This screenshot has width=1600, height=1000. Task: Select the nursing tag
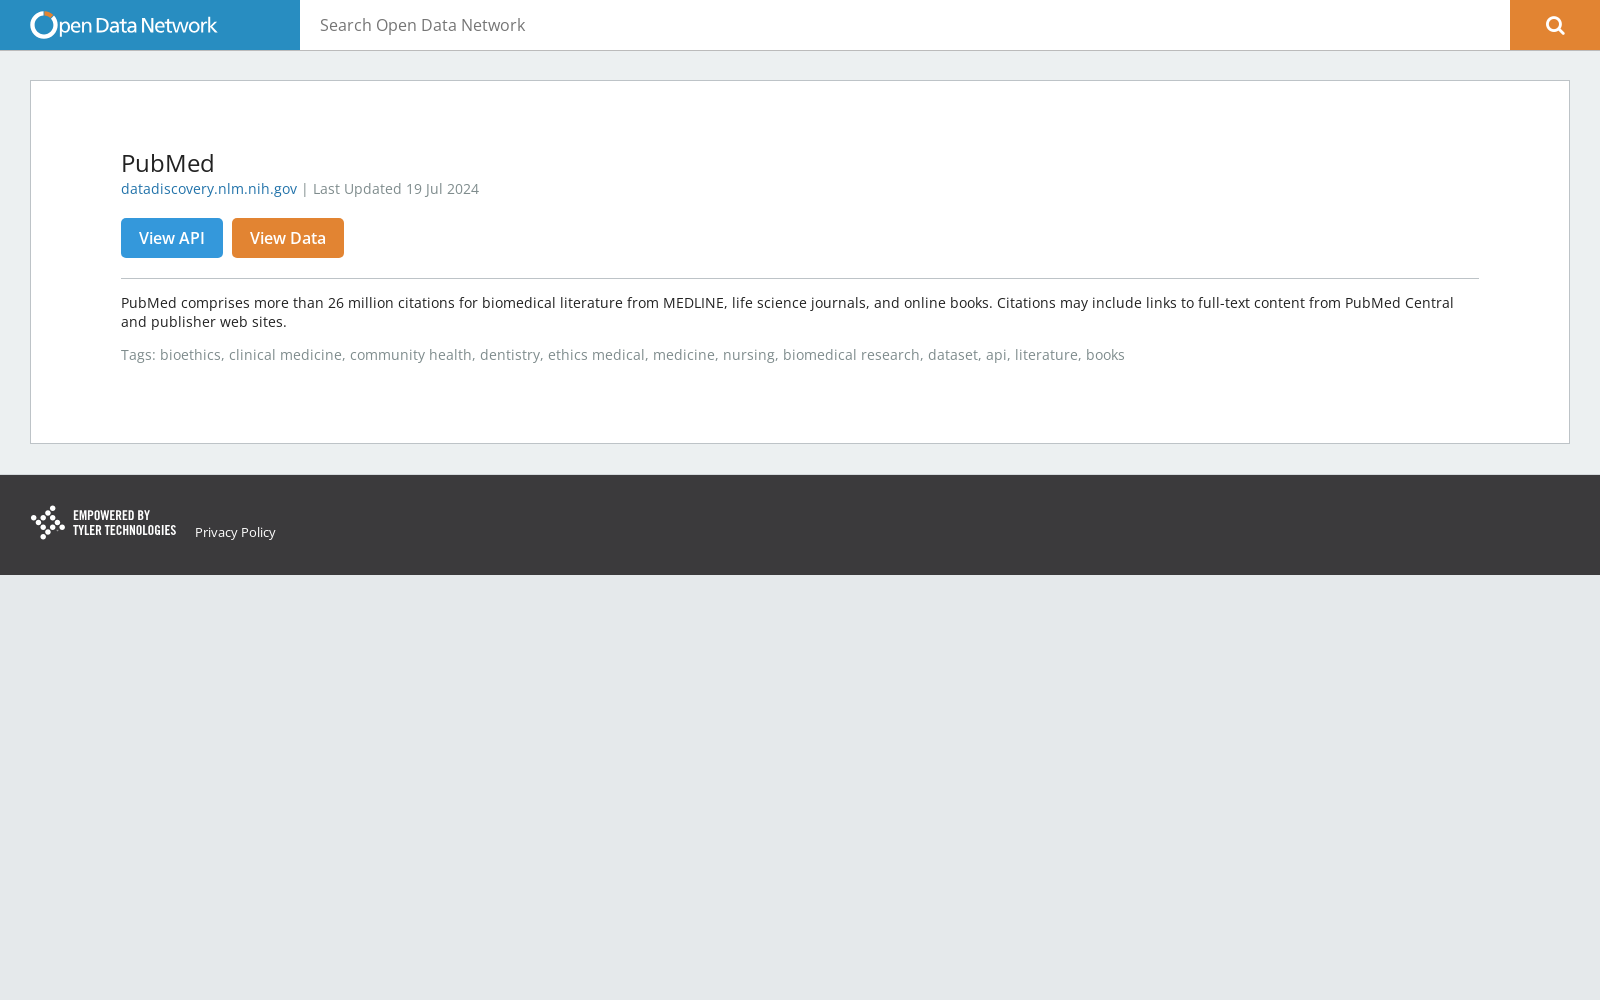[x=749, y=355]
